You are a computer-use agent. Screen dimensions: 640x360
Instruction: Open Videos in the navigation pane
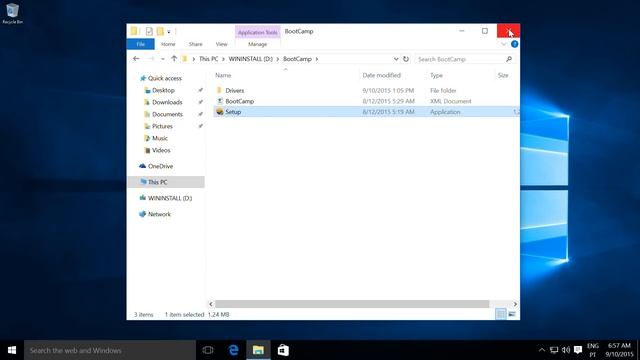(161, 150)
